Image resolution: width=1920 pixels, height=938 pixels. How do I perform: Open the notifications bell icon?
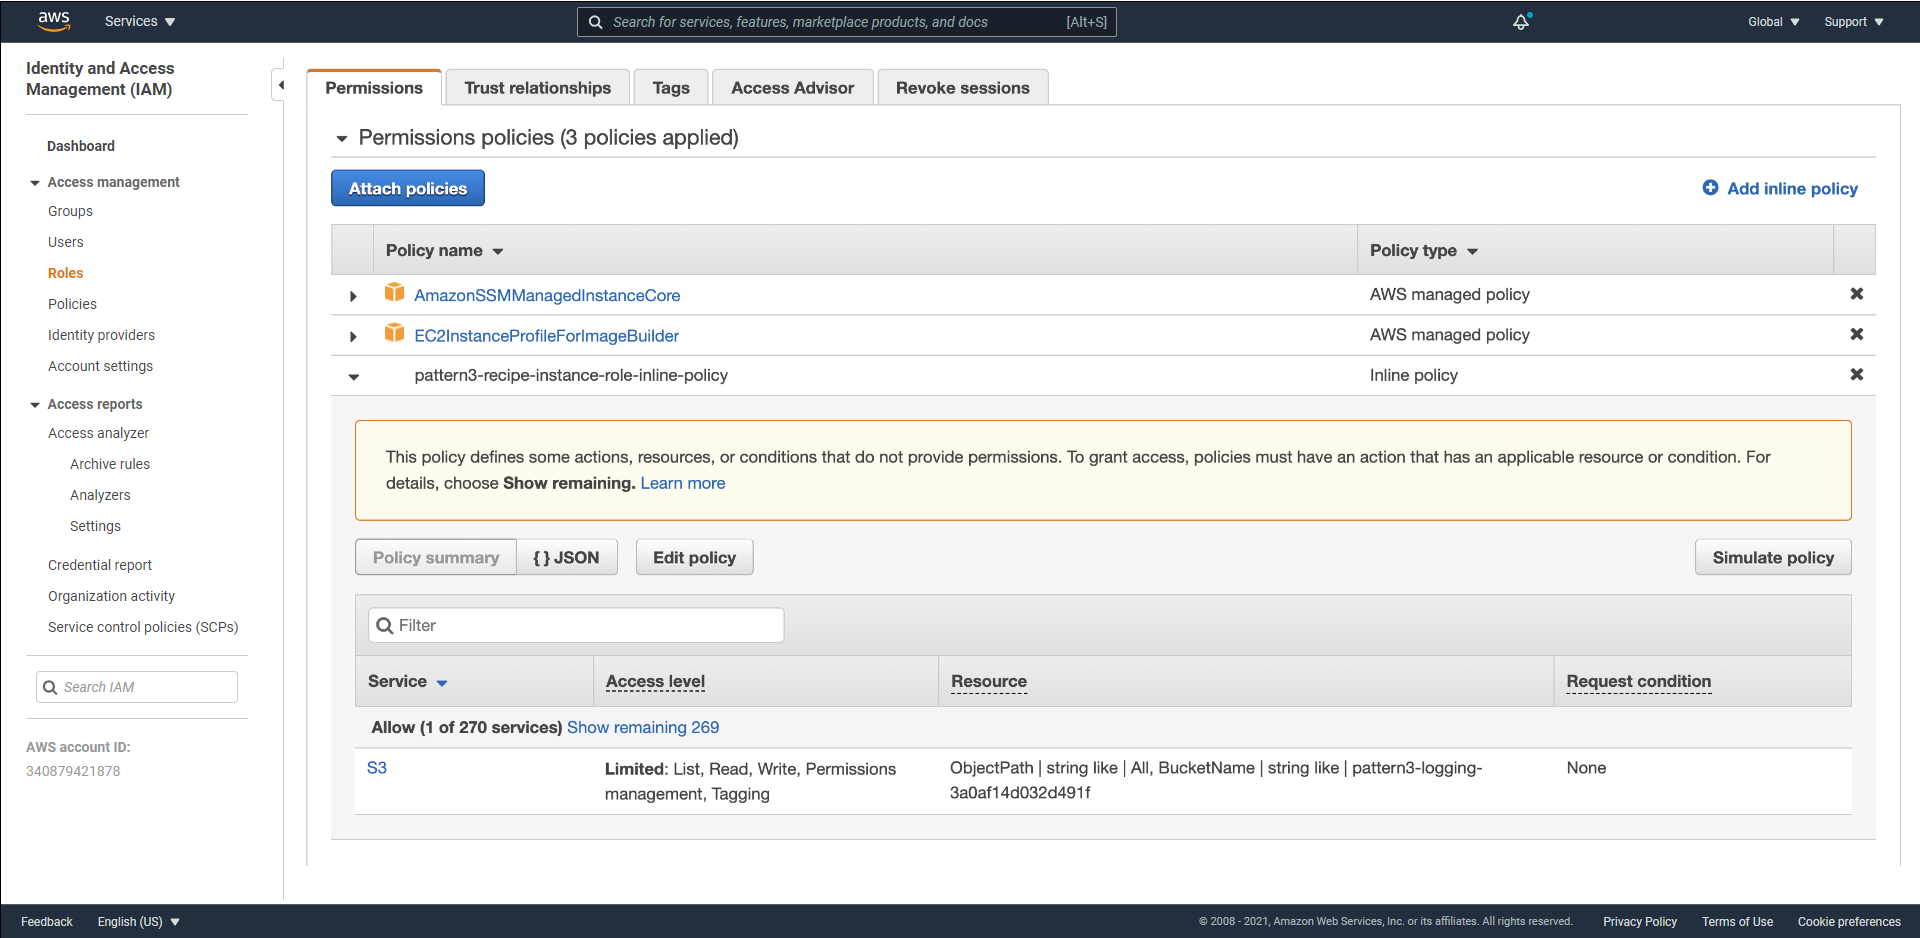1521,21
